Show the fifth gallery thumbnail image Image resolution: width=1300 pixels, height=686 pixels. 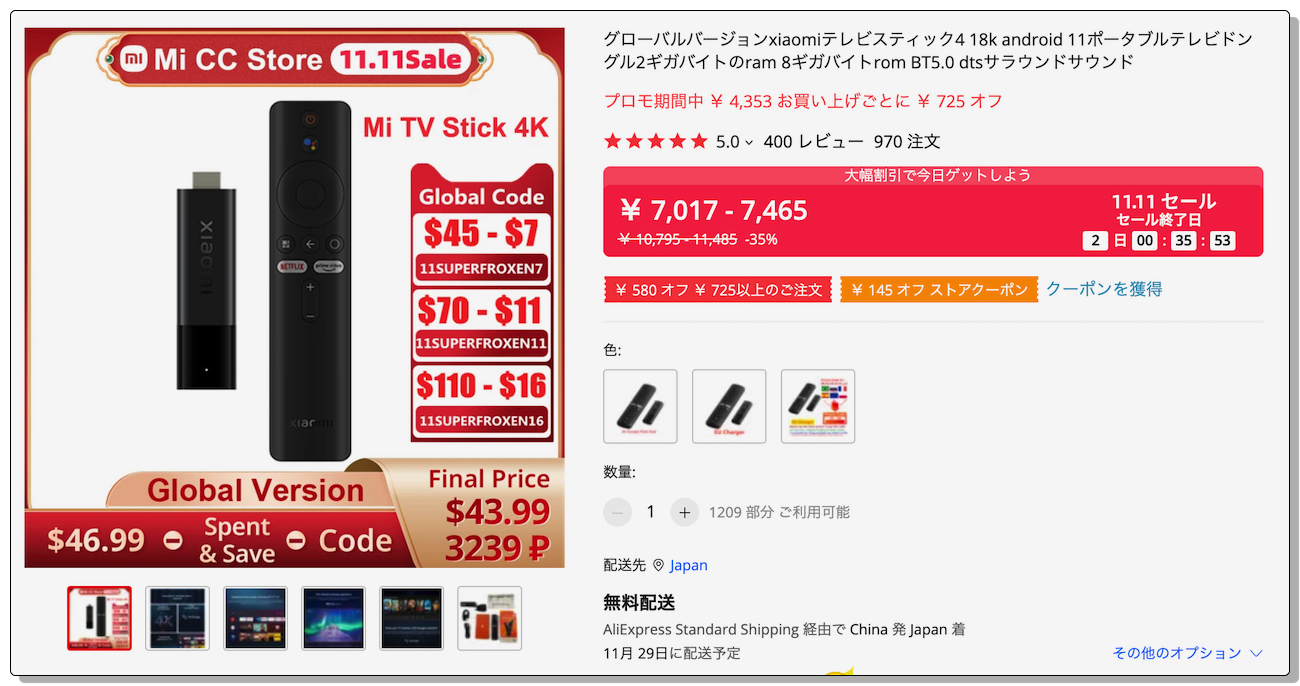click(411, 618)
